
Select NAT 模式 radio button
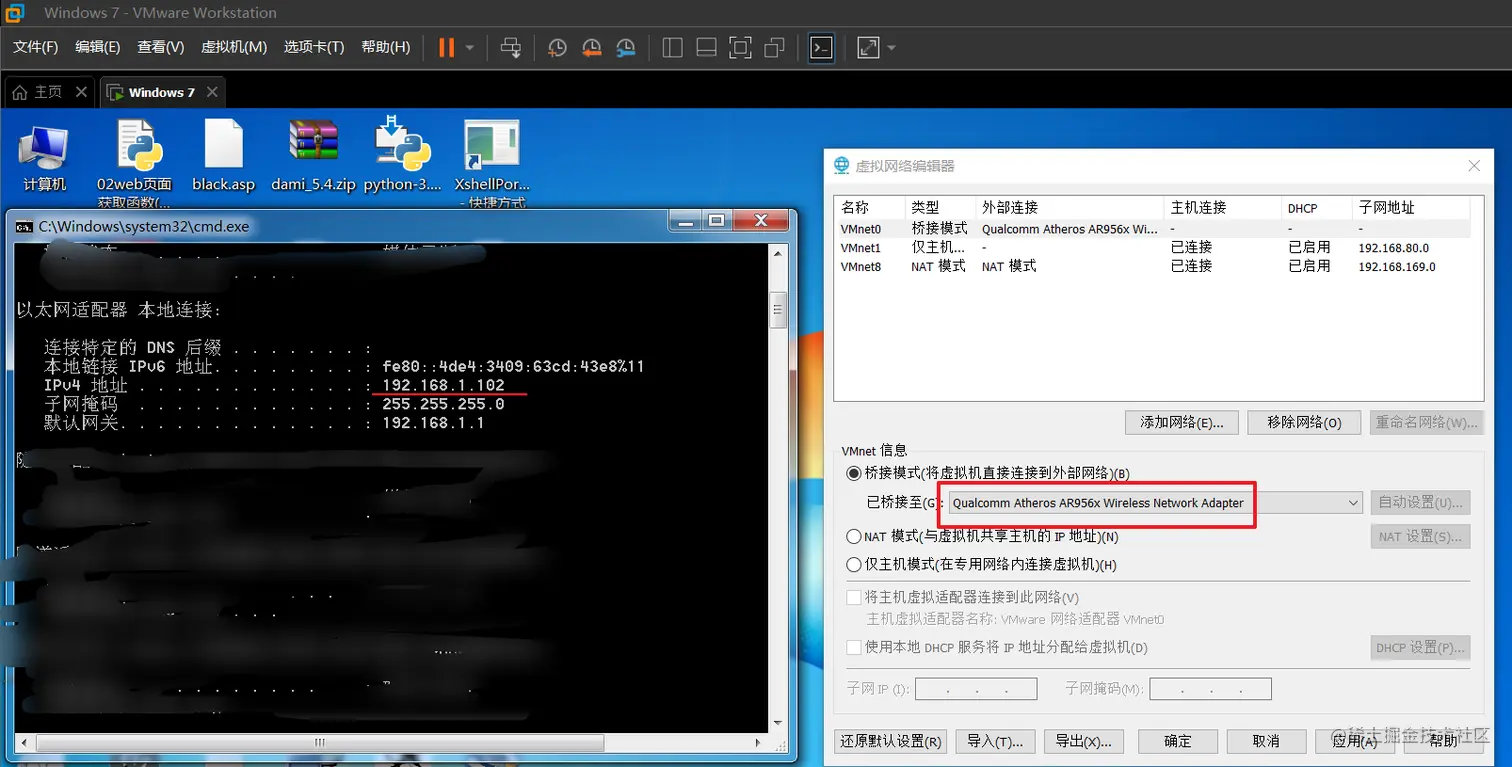click(854, 536)
